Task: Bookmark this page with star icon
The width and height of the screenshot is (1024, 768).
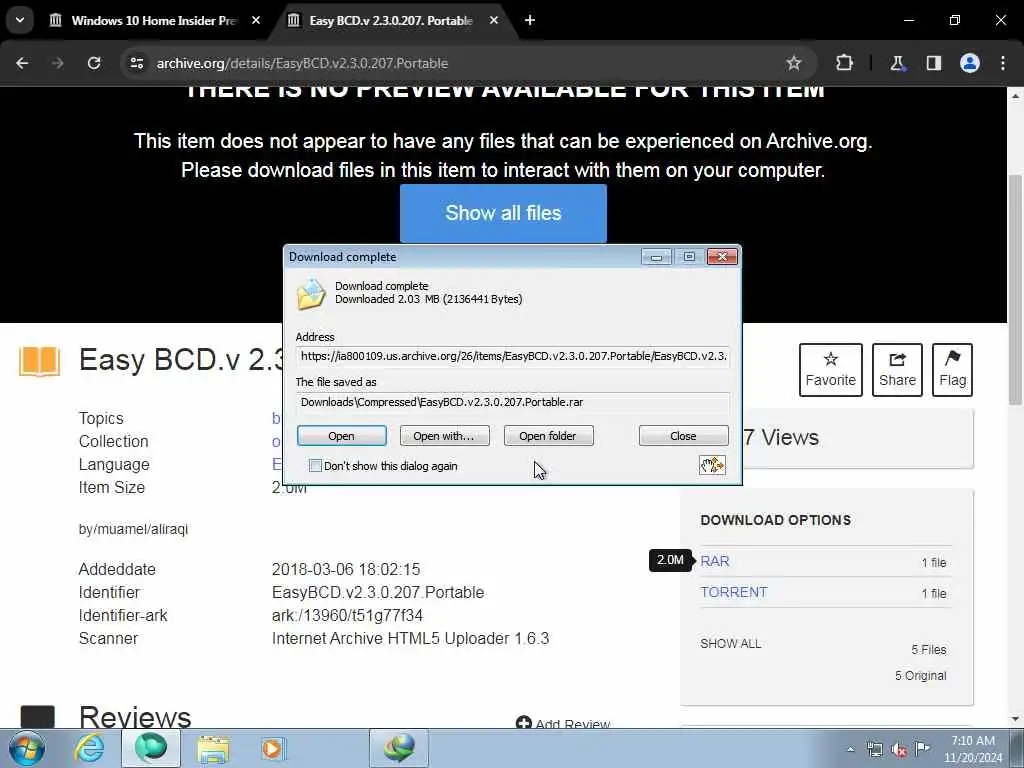Action: tap(793, 63)
